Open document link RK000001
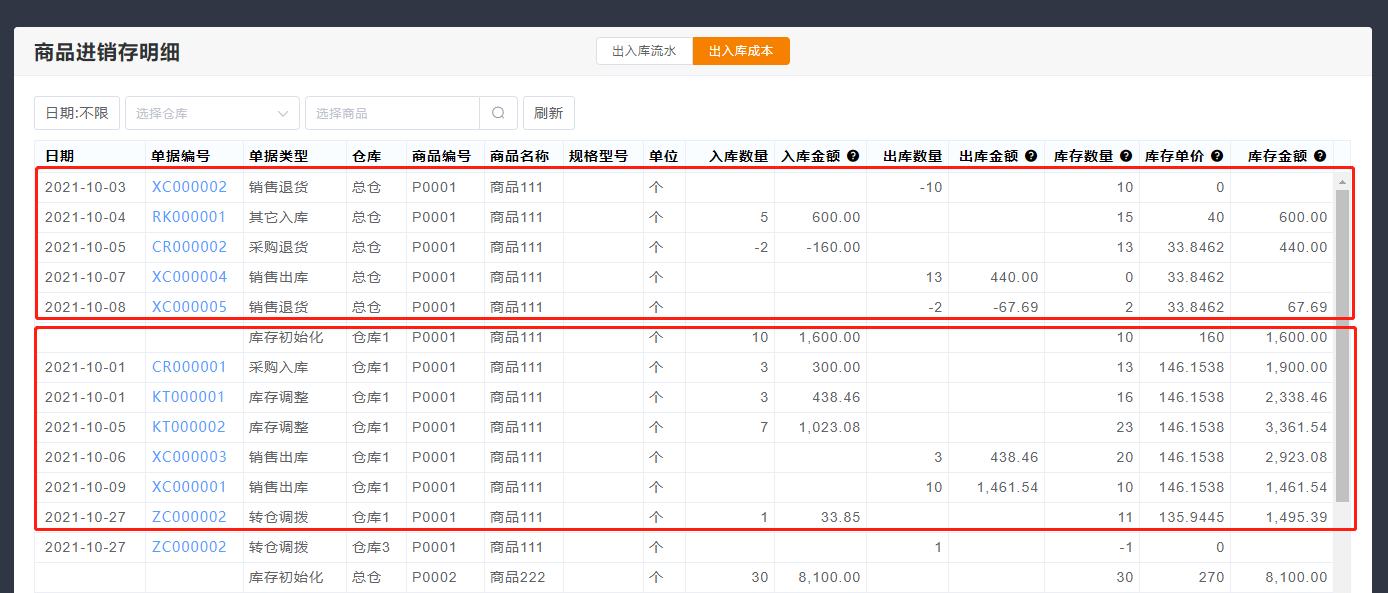The width and height of the screenshot is (1388, 593). tap(189, 217)
